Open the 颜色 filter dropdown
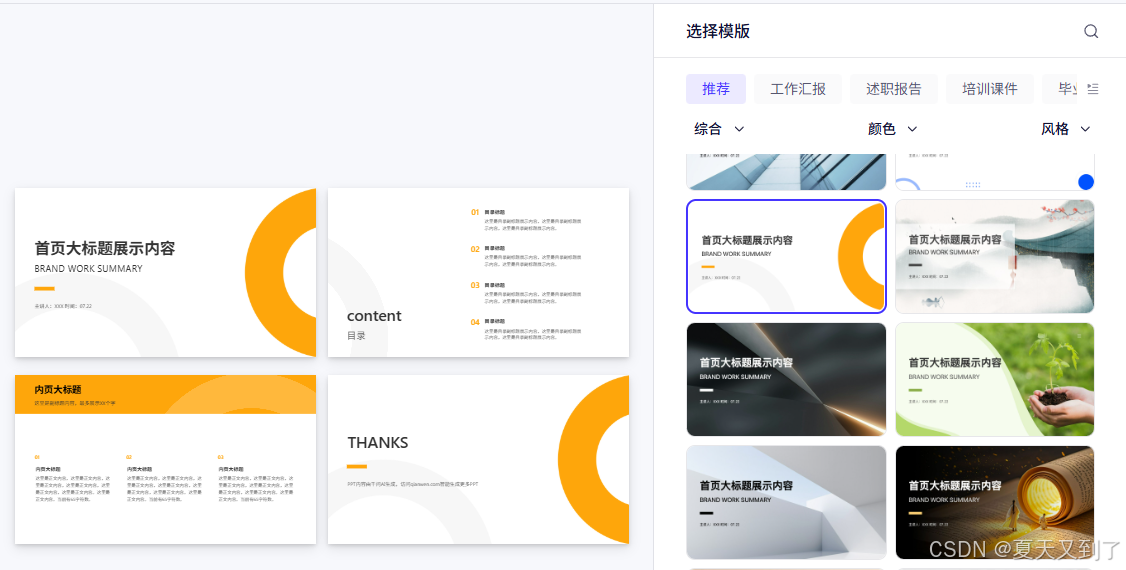The image size is (1126, 570). click(893, 129)
